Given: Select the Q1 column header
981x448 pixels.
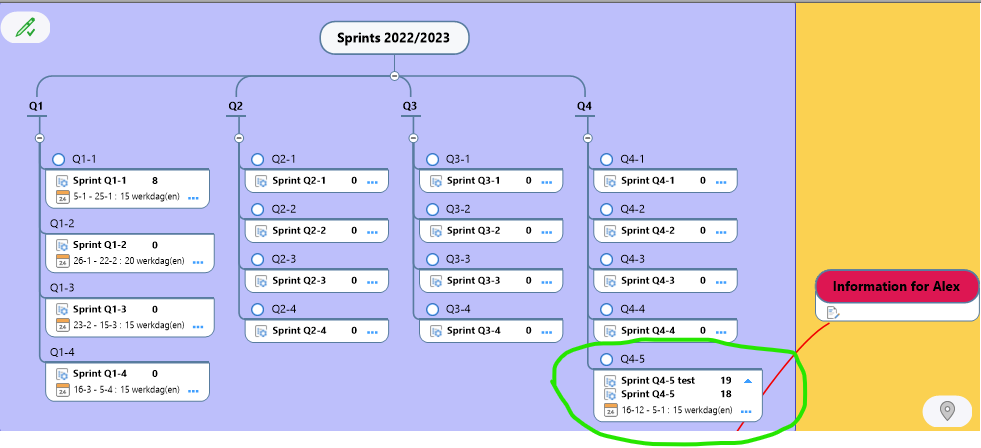Looking at the screenshot, I should pos(36,106).
